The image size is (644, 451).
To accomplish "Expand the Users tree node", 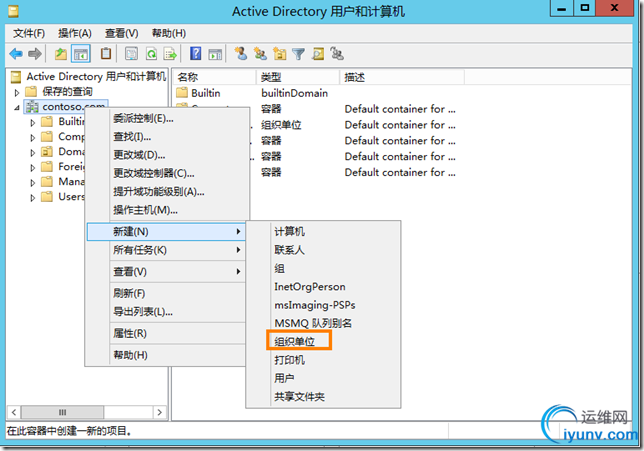I will tap(32, 198).
